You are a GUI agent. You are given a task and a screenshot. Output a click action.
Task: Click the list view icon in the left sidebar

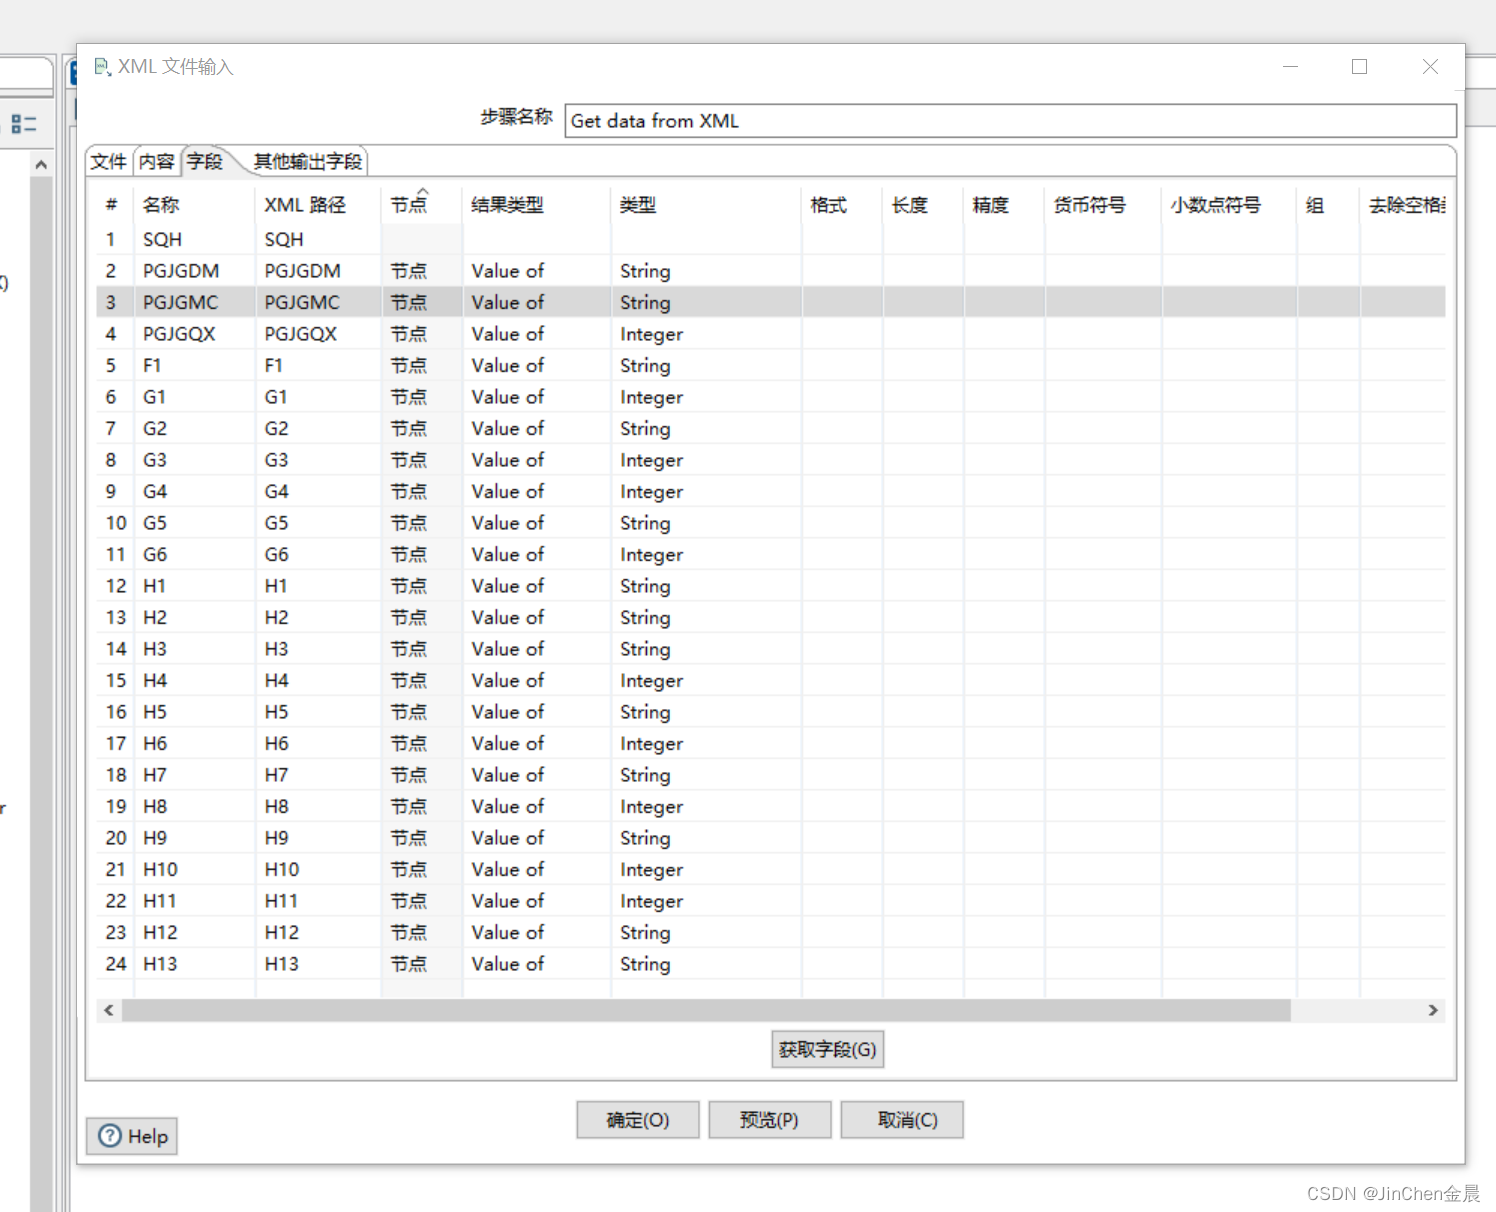24,124
